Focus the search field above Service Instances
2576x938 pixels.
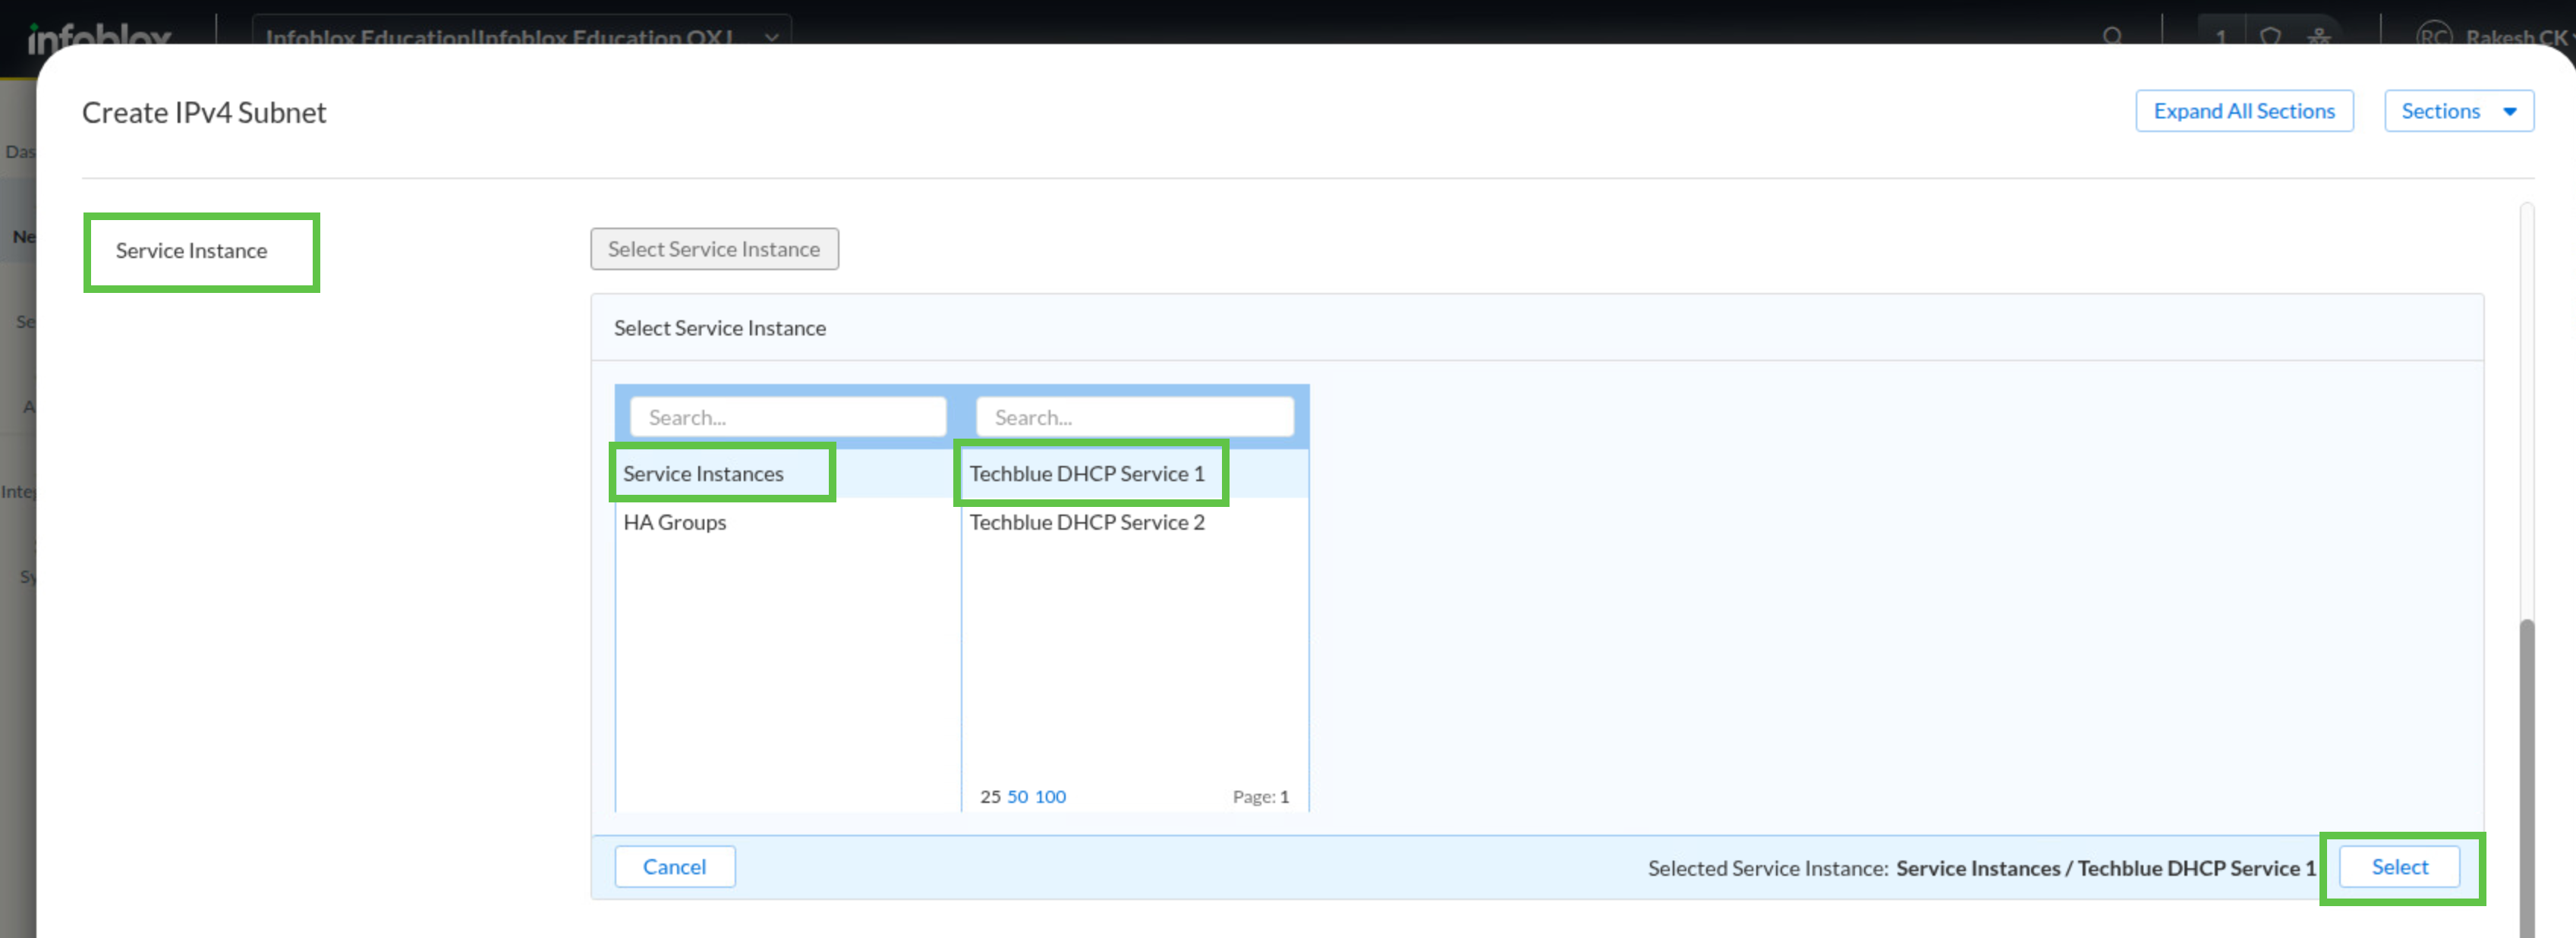(788, 417)
